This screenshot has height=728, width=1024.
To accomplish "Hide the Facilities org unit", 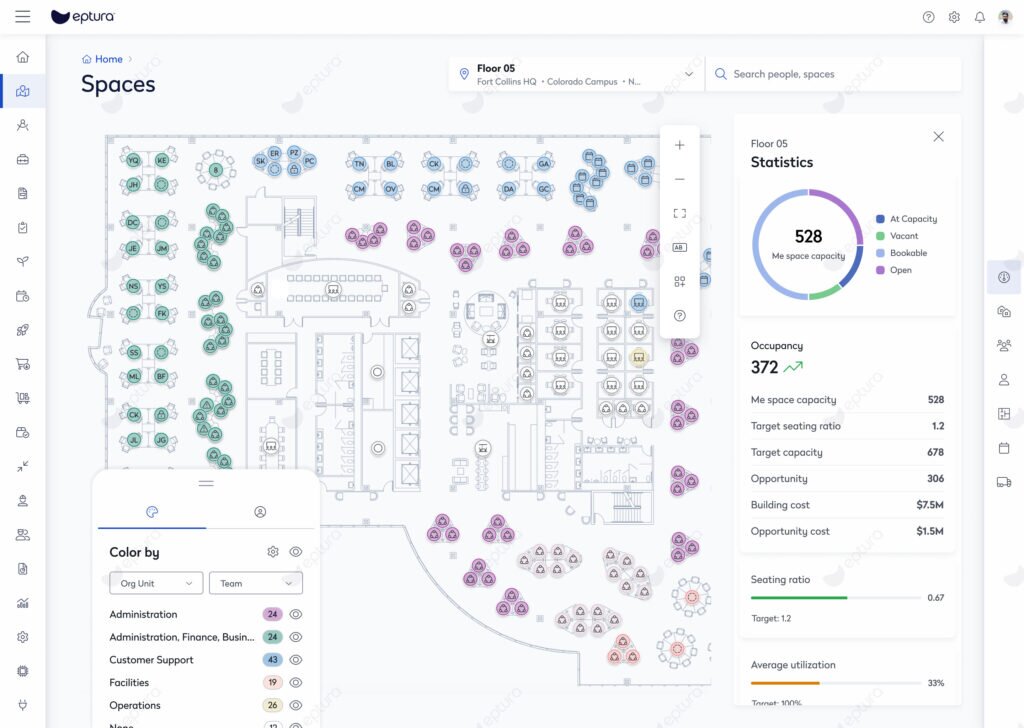I will [296, 683].
